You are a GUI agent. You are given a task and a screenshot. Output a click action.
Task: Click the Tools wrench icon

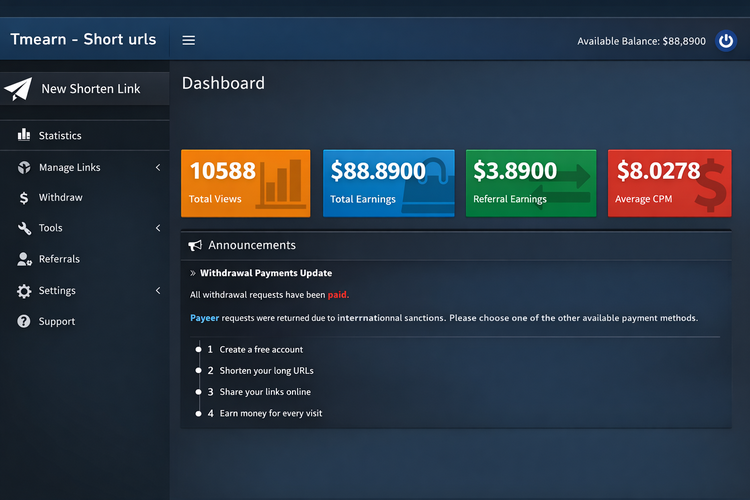[x=24, y=228]
